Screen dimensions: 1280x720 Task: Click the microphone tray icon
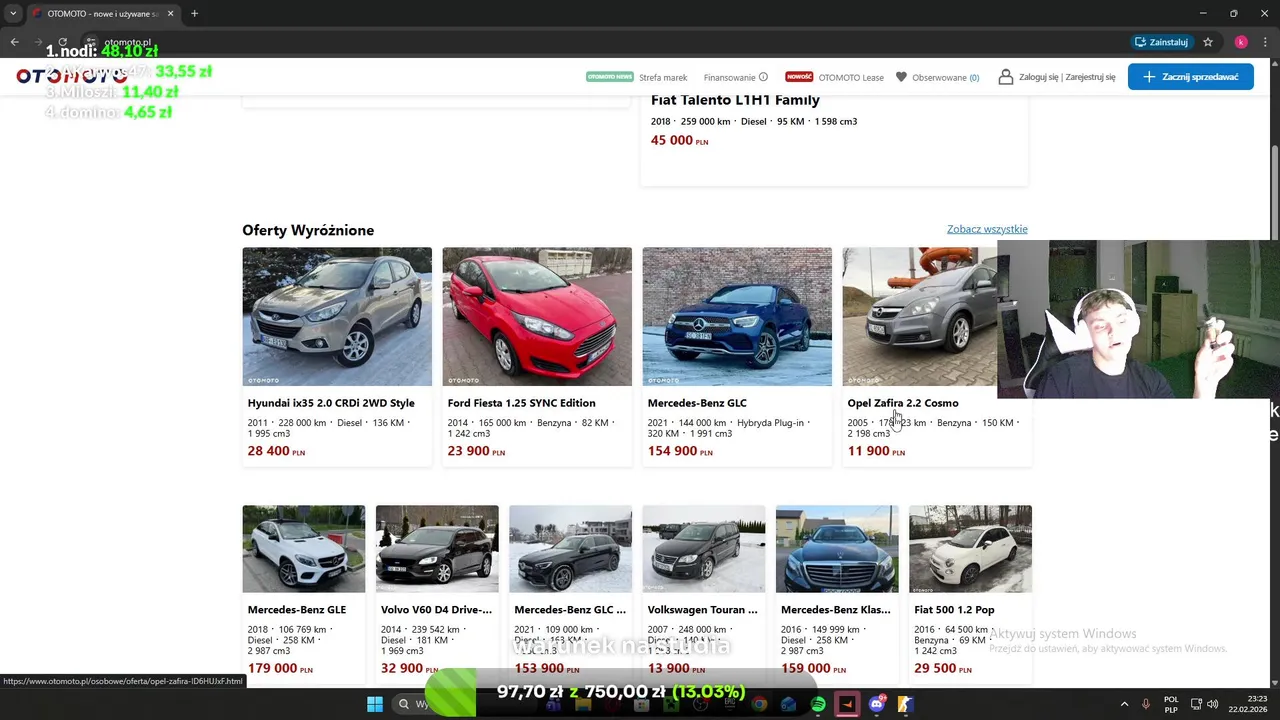1146,704
